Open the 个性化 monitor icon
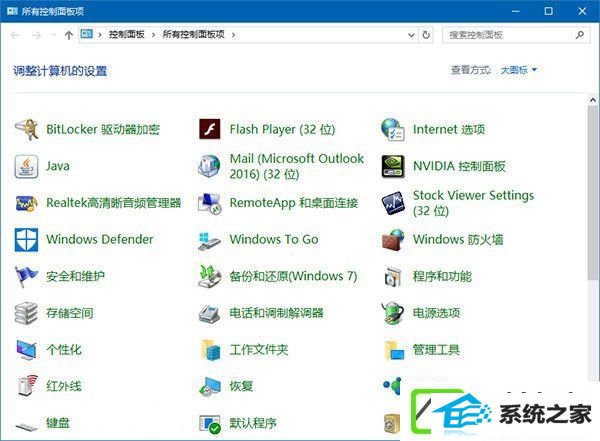 (26, 350)
